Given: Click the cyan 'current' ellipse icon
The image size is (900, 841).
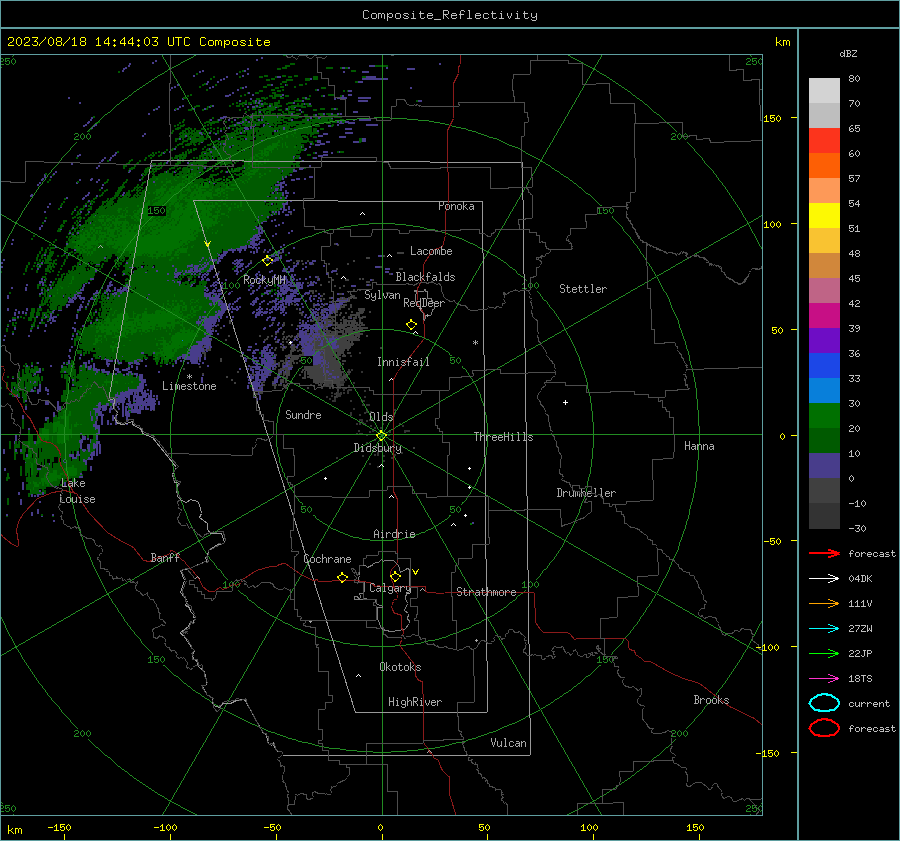Looking at the screenshot, I should (824, 703).
